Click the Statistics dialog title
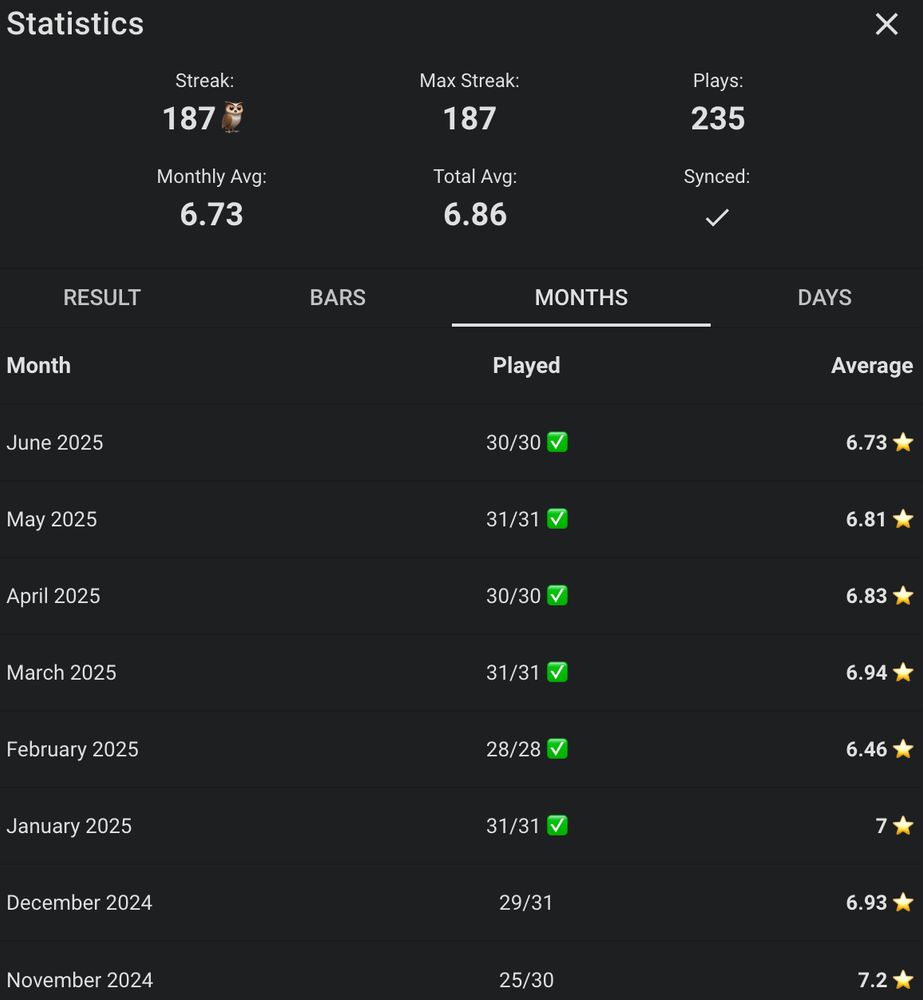The image size is (923, 1000). point(75,24)
